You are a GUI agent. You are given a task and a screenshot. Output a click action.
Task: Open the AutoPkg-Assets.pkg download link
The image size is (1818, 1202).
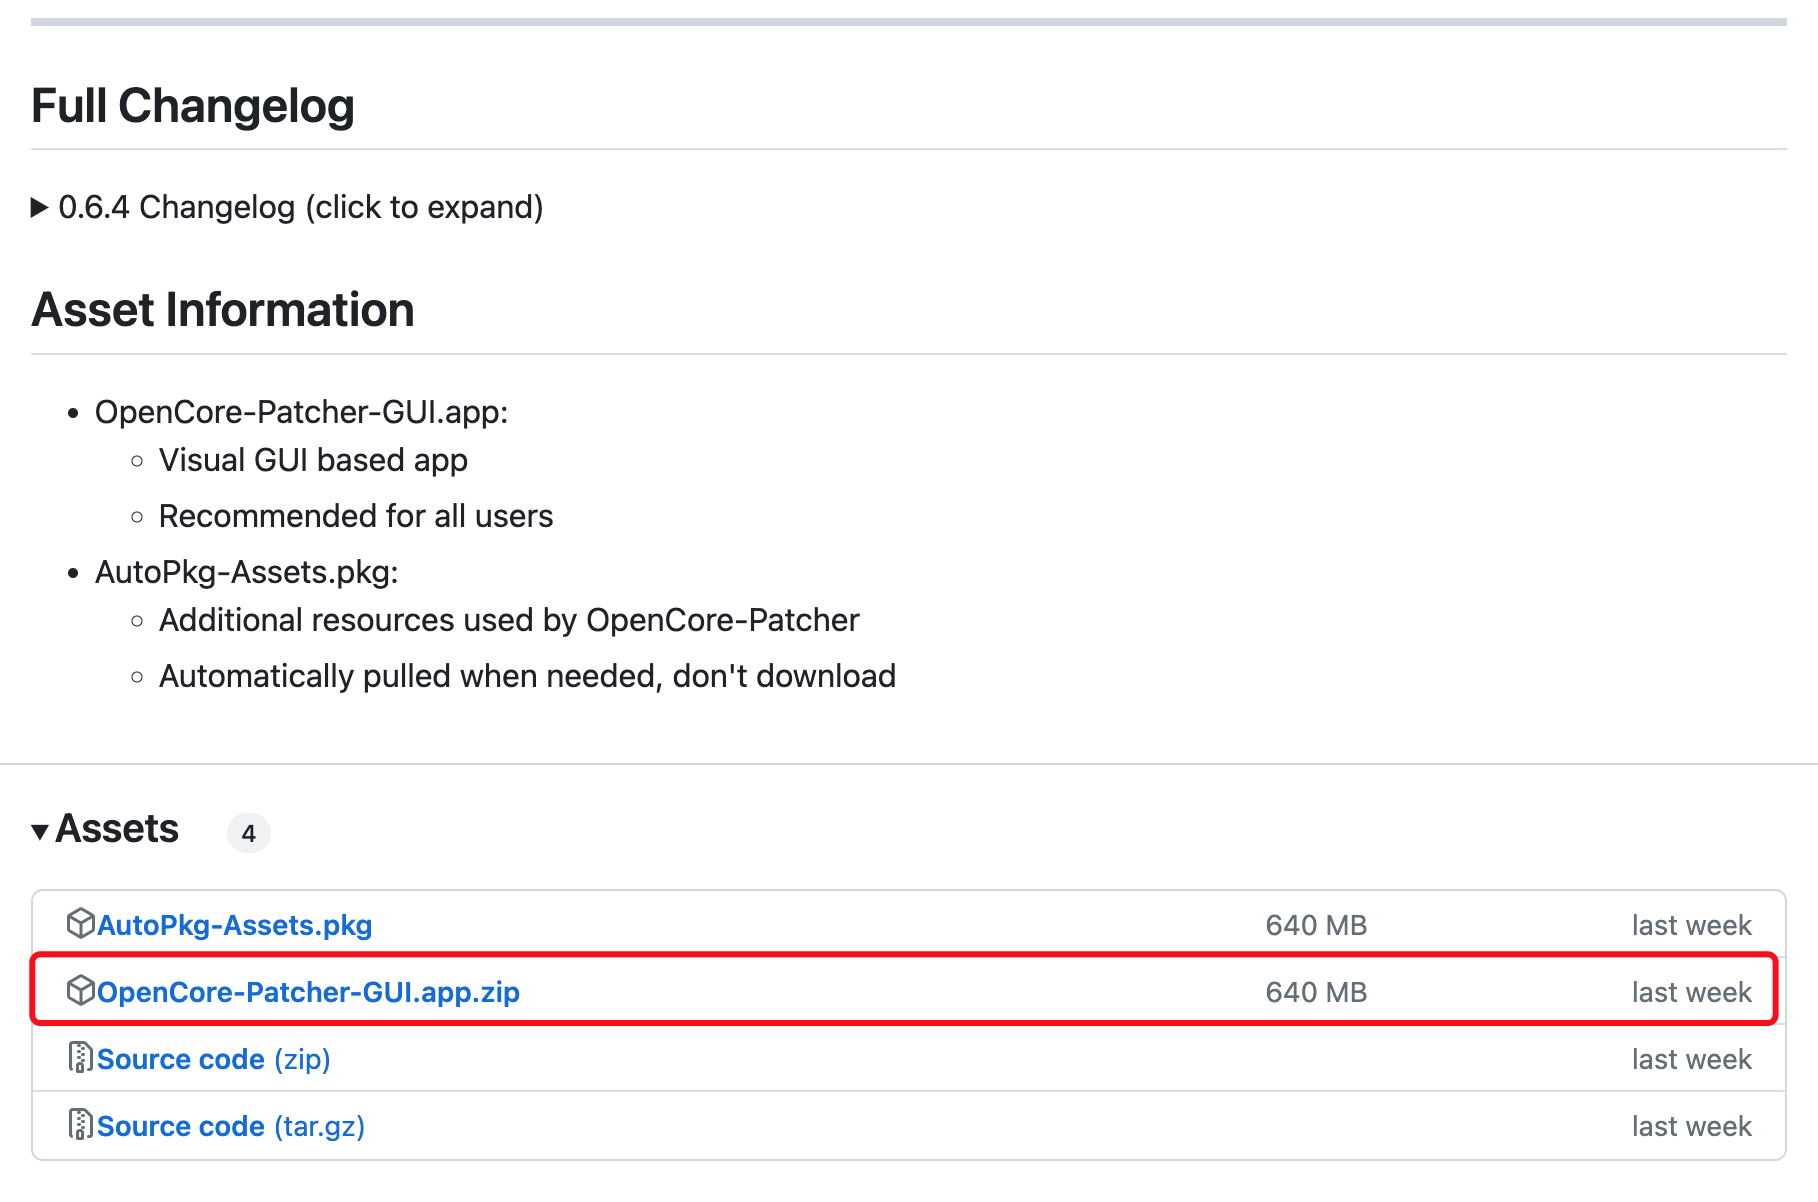pos(234,925)
